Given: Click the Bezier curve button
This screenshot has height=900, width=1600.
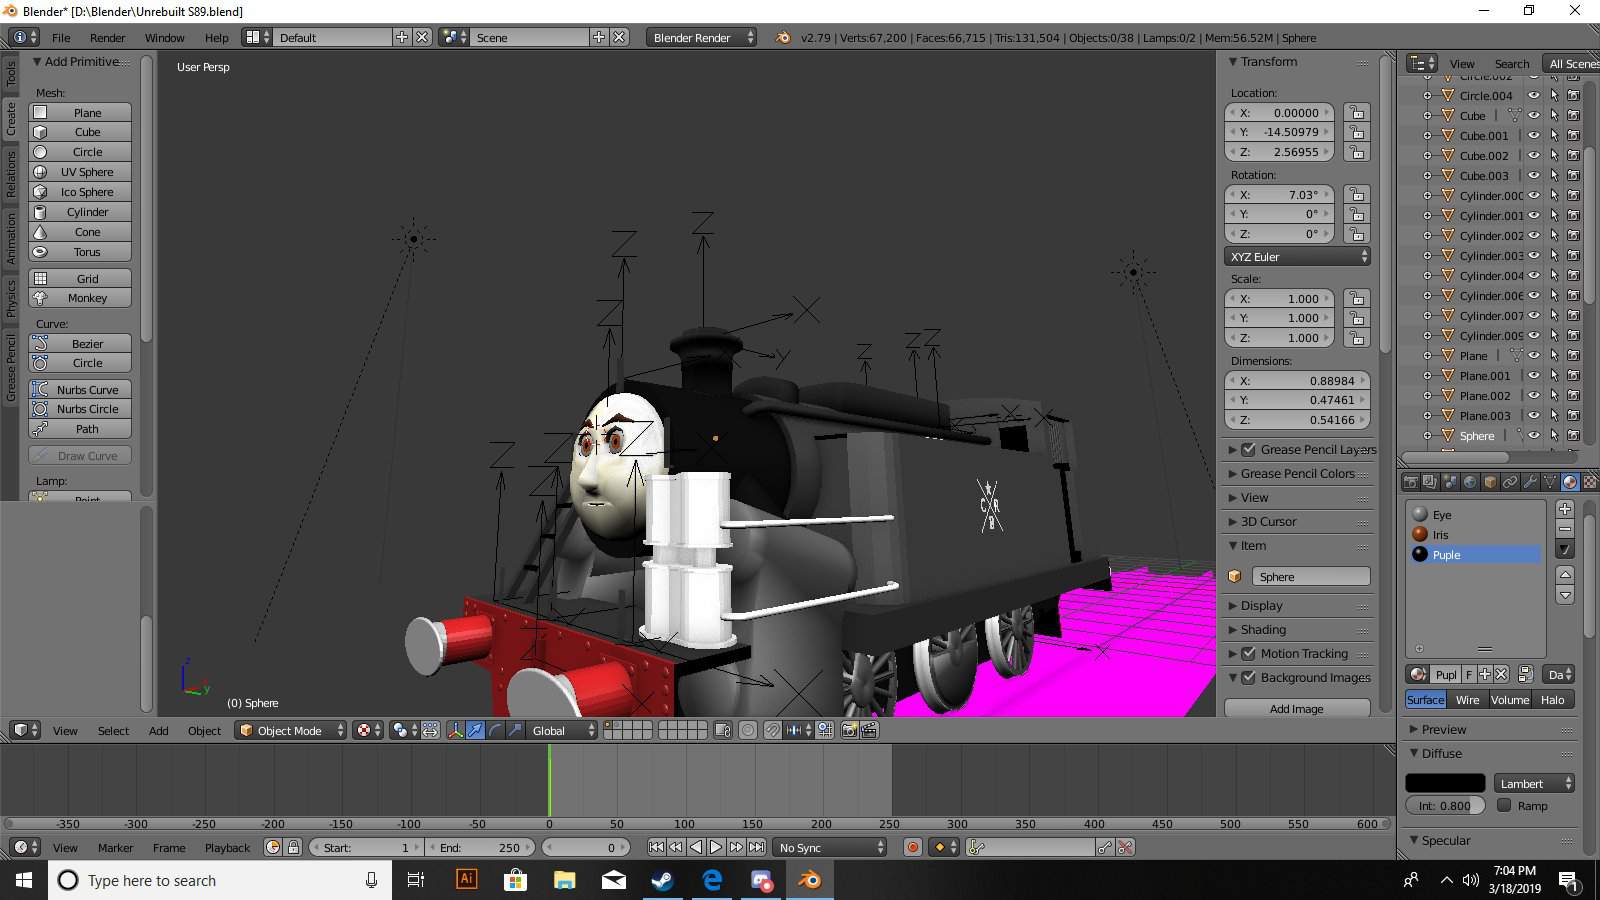Looking at the screenshot, I should 80,343.
